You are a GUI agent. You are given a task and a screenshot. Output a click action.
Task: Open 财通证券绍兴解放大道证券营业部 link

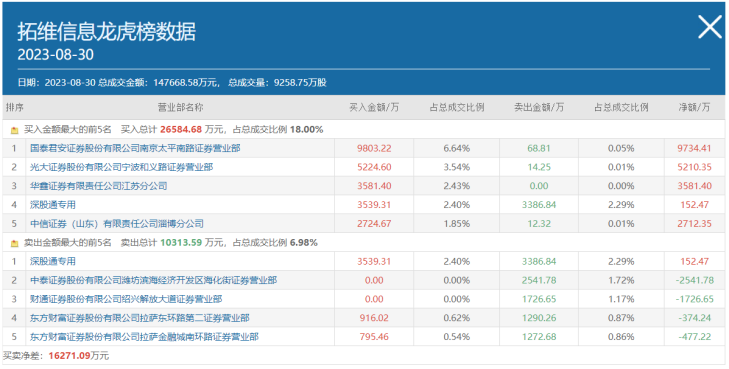126,299
